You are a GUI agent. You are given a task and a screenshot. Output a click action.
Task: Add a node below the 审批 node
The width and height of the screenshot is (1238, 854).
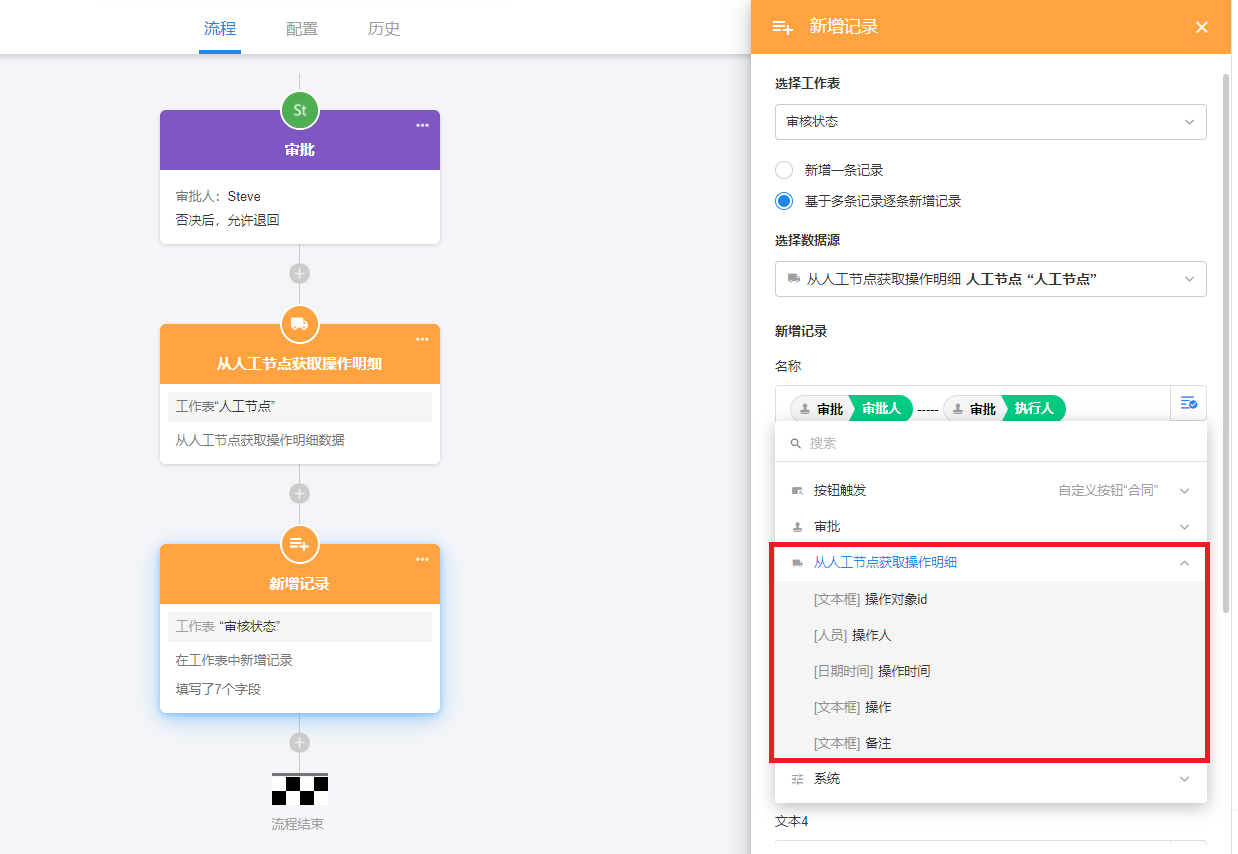click(299, 273)
